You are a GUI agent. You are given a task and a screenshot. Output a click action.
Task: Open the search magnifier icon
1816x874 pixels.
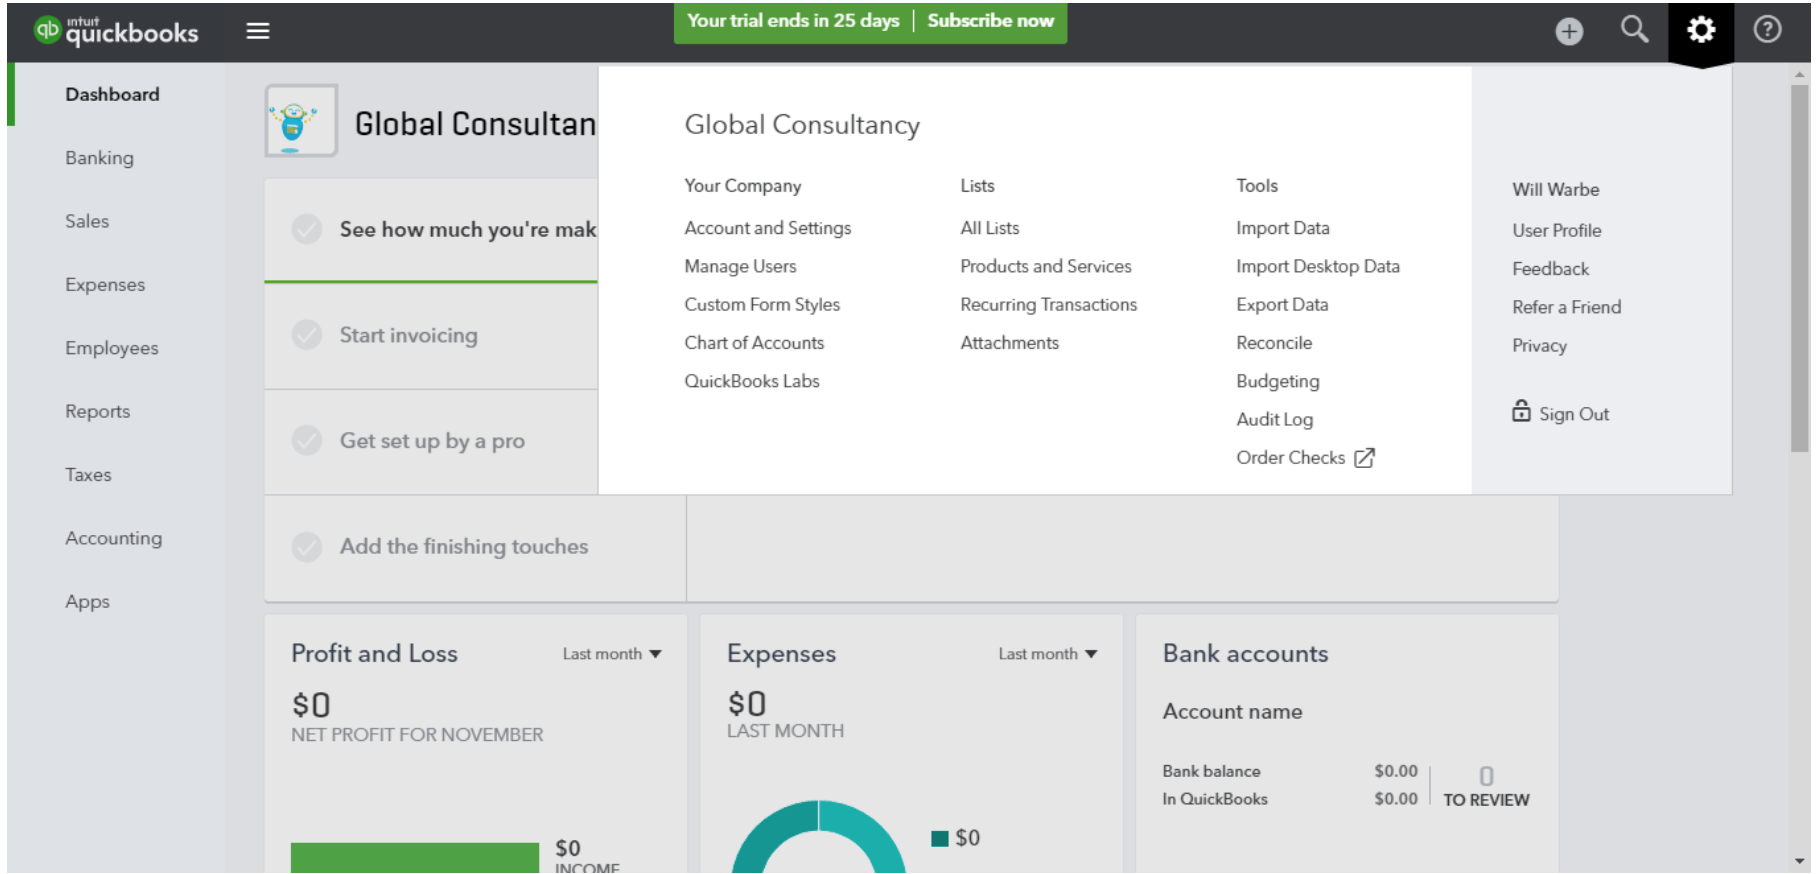point(1634,30)
